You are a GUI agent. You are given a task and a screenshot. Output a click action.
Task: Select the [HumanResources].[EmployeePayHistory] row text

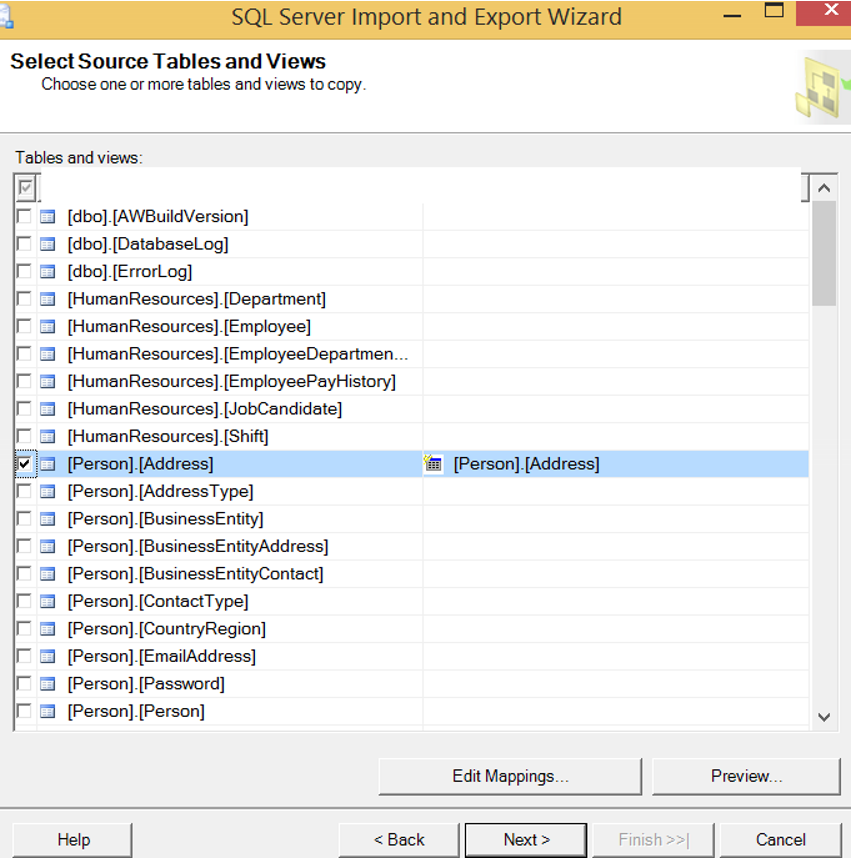231,381
